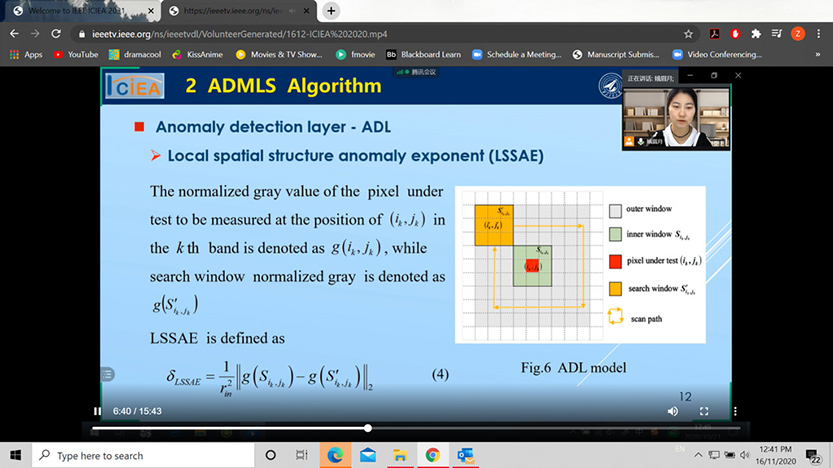Mute the video with speaker icon
The width and height of the screenshot is (833, 468).
click(x=673, y=411)
